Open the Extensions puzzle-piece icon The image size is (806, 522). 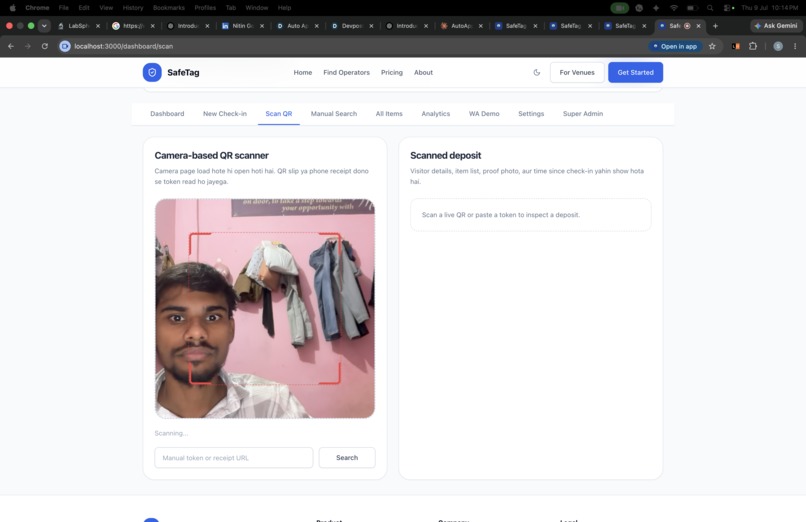(753, 46)
